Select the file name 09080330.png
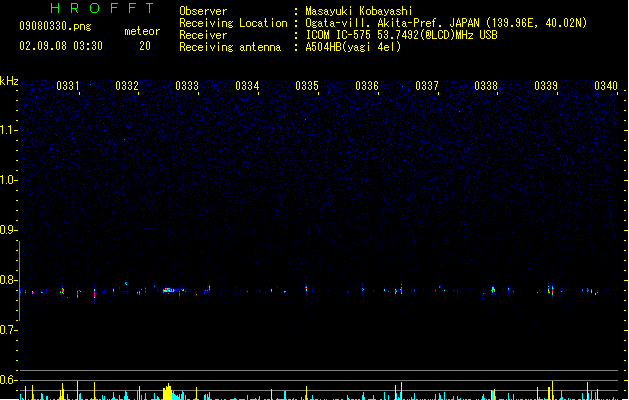This screenshot has height=400, width=629. 55,26
